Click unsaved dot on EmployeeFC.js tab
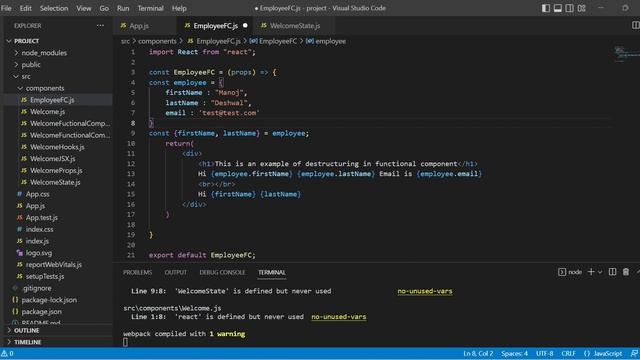Image resolution: width=640 pixels, height=360 pixels. [x=245, y=25]
